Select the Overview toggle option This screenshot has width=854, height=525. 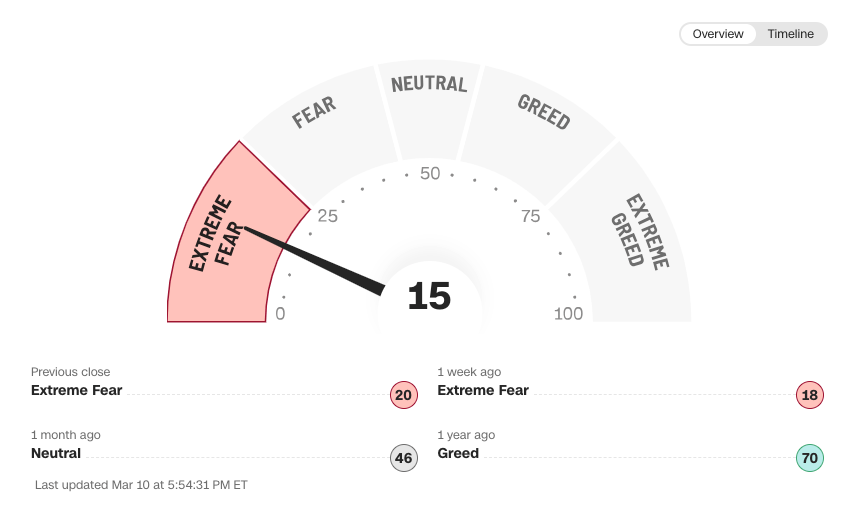tap(718, 34)
